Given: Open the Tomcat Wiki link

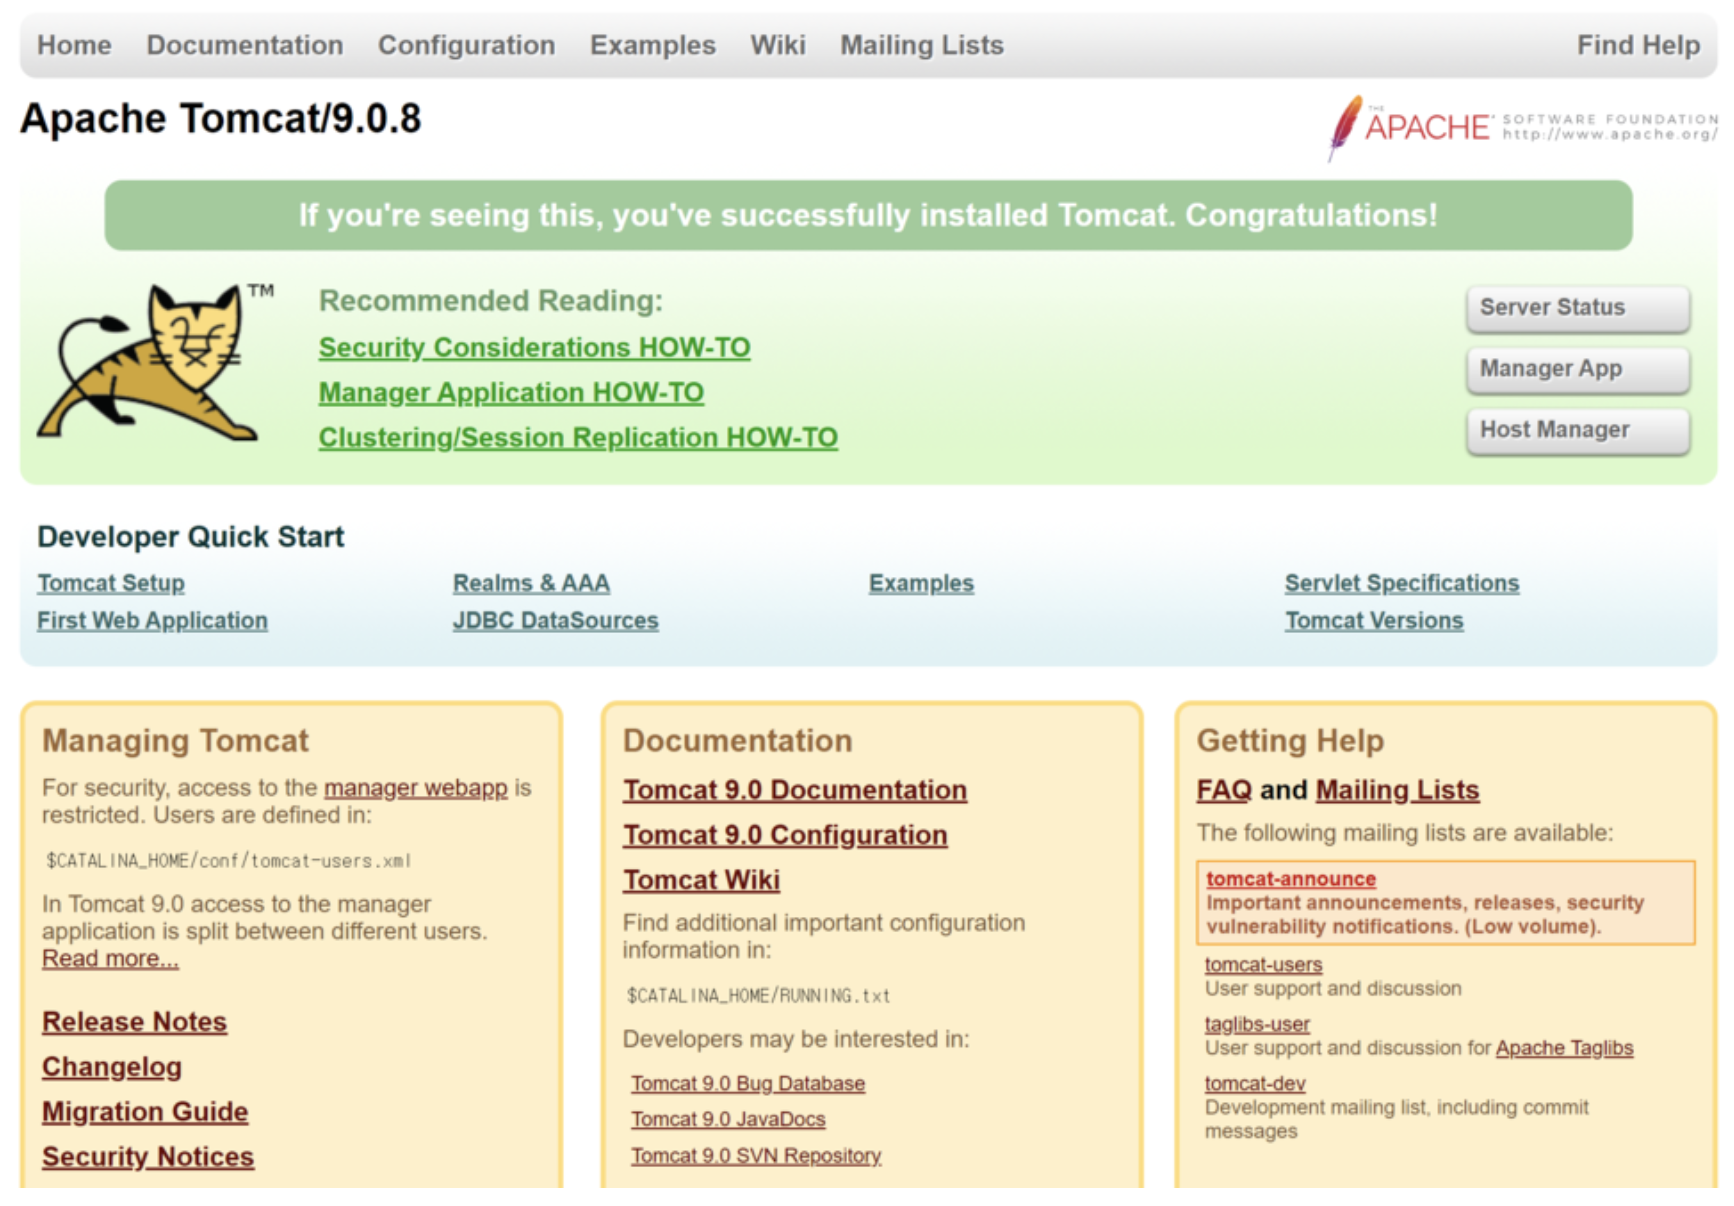Looking at the screenshot, I should pos(701,880).
